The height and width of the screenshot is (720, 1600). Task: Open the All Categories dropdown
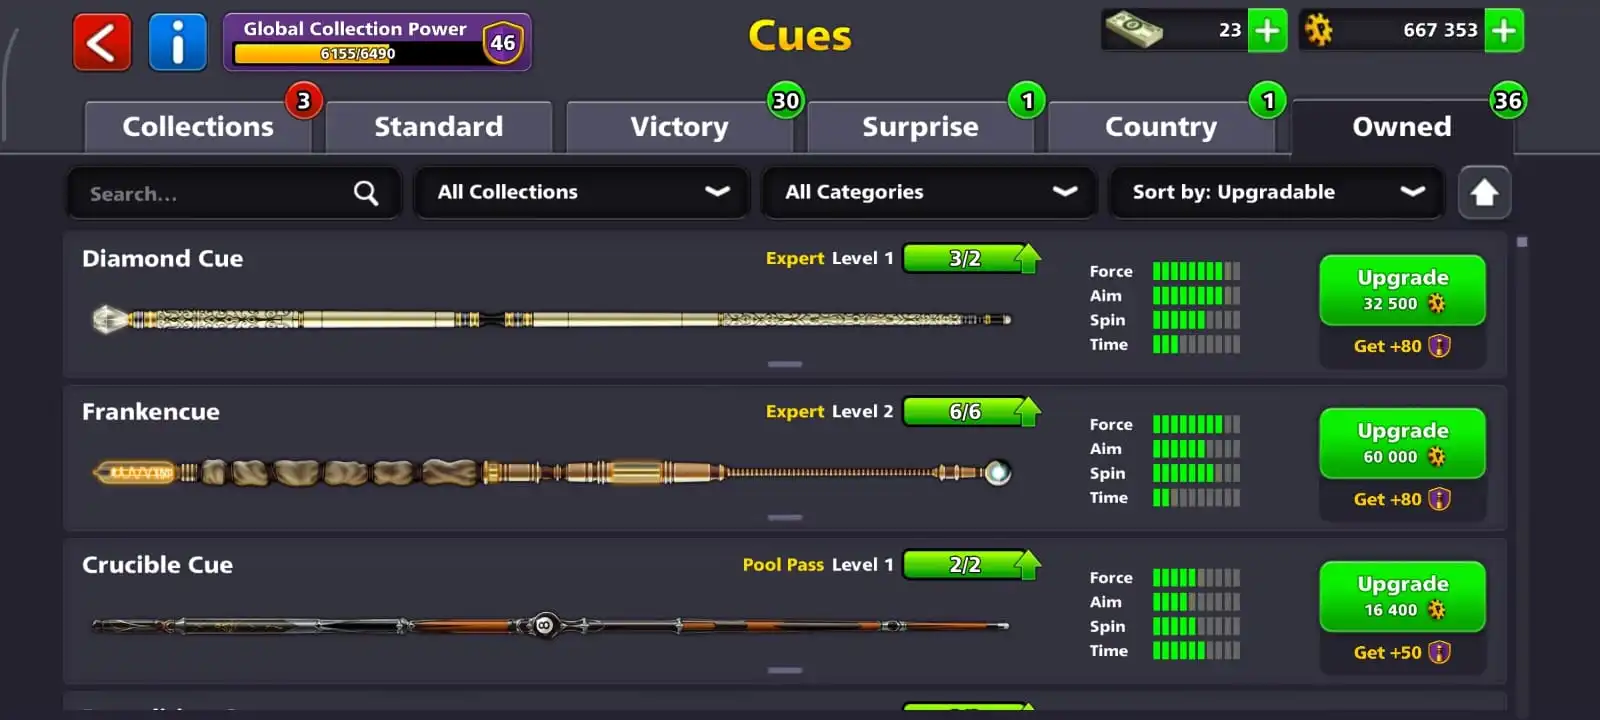click(929, 192)
